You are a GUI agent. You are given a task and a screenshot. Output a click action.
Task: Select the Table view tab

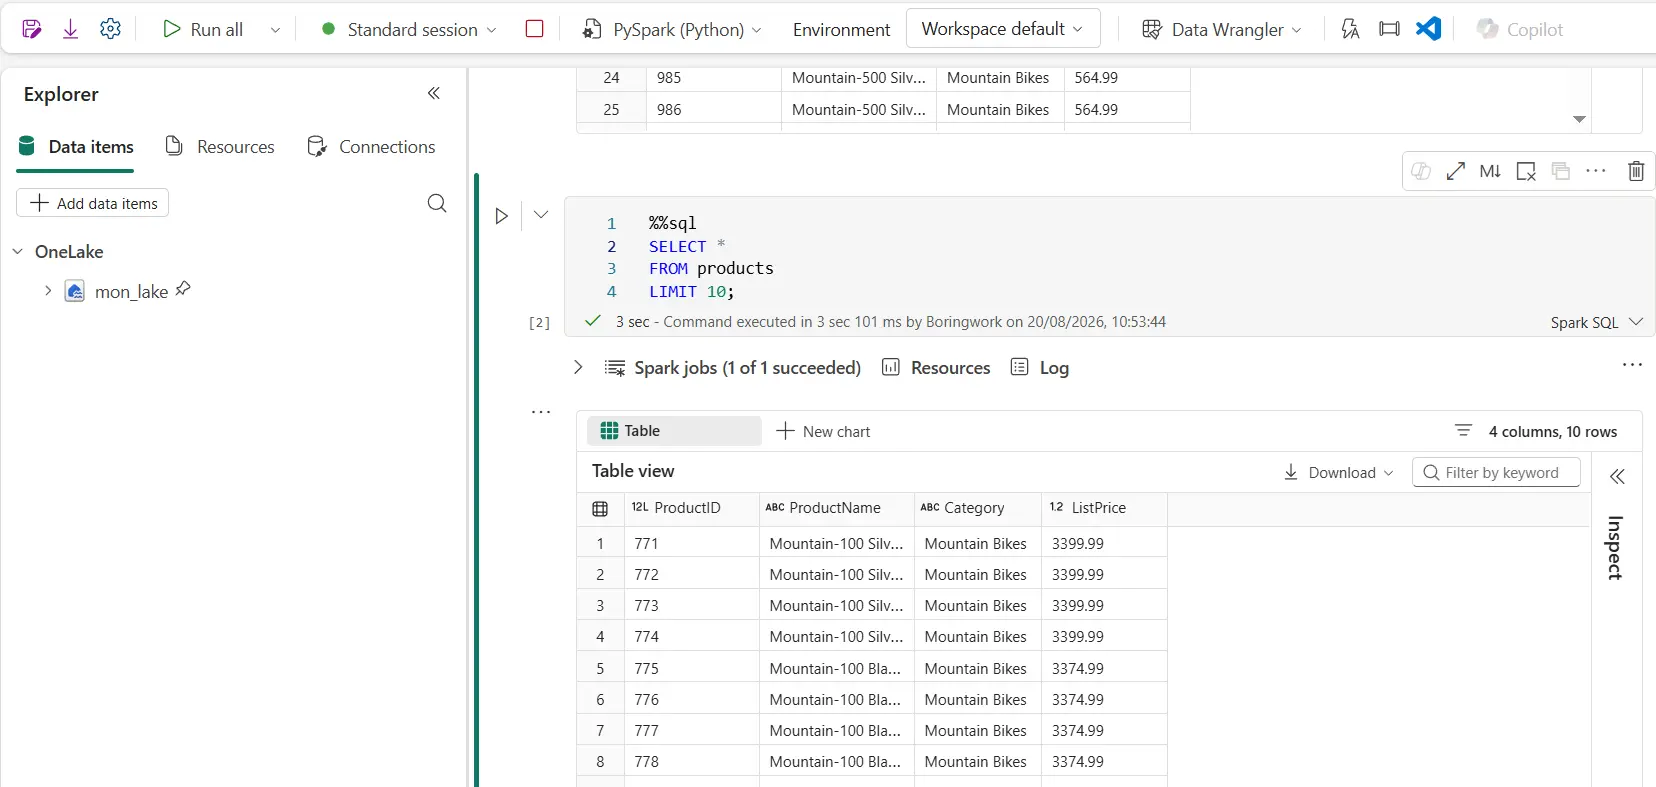[x=674, y=431]
